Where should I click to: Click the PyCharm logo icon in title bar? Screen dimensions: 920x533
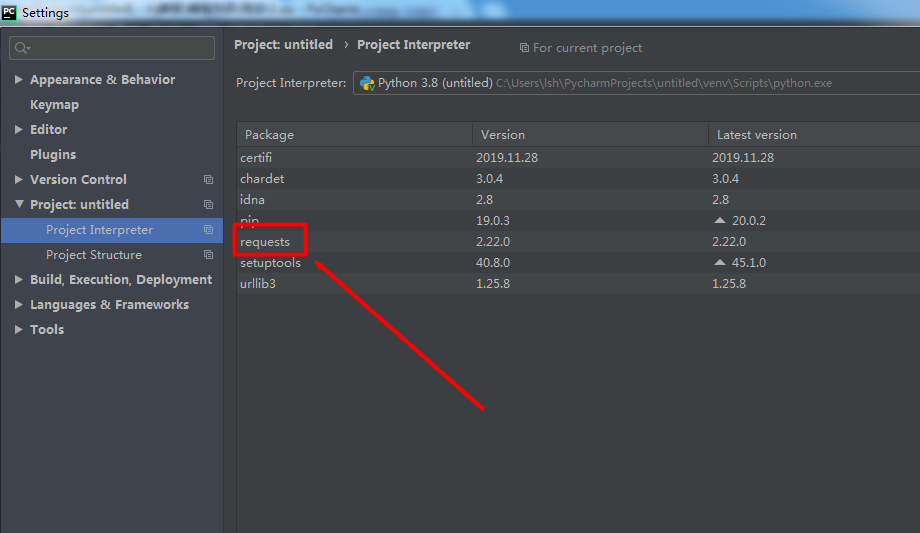(x=9, y=12)
